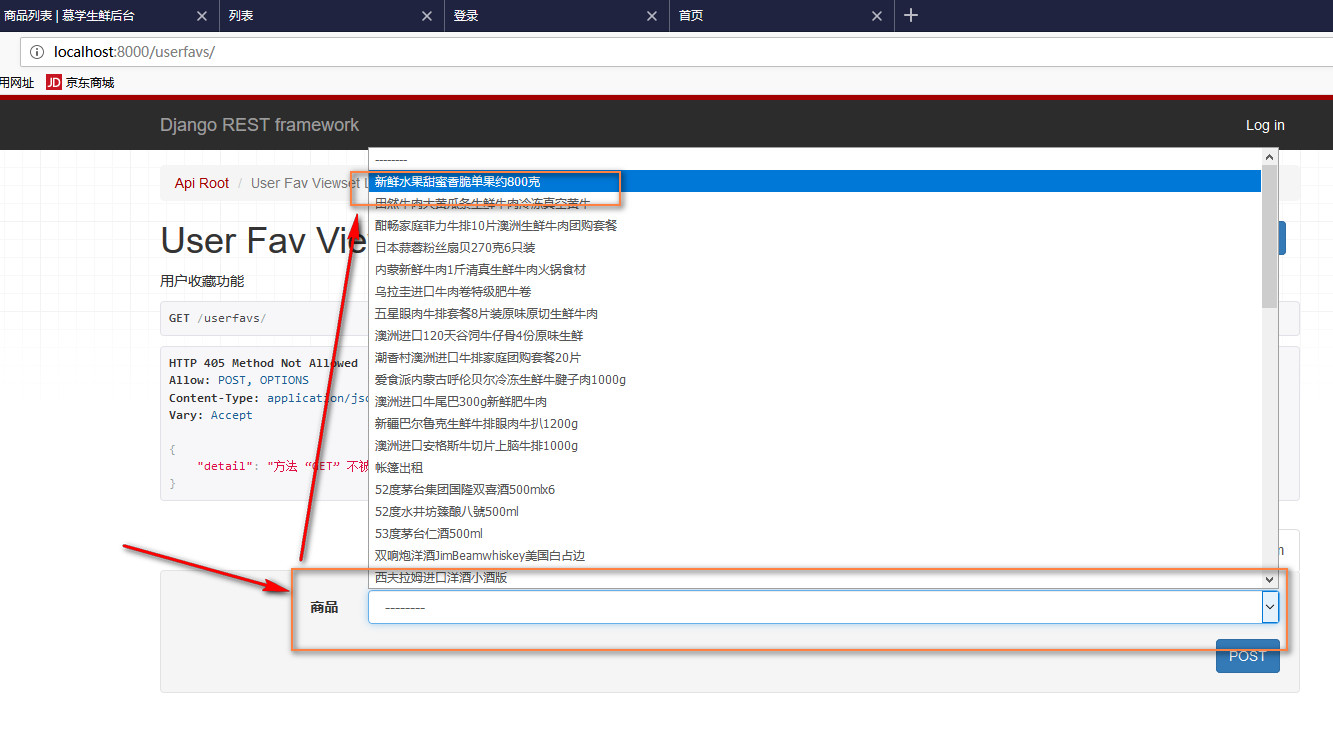The image size is (1333, 743).
Task: Close the 首页 browser tab
Action: pyautogui.click(x=877, y=16)
